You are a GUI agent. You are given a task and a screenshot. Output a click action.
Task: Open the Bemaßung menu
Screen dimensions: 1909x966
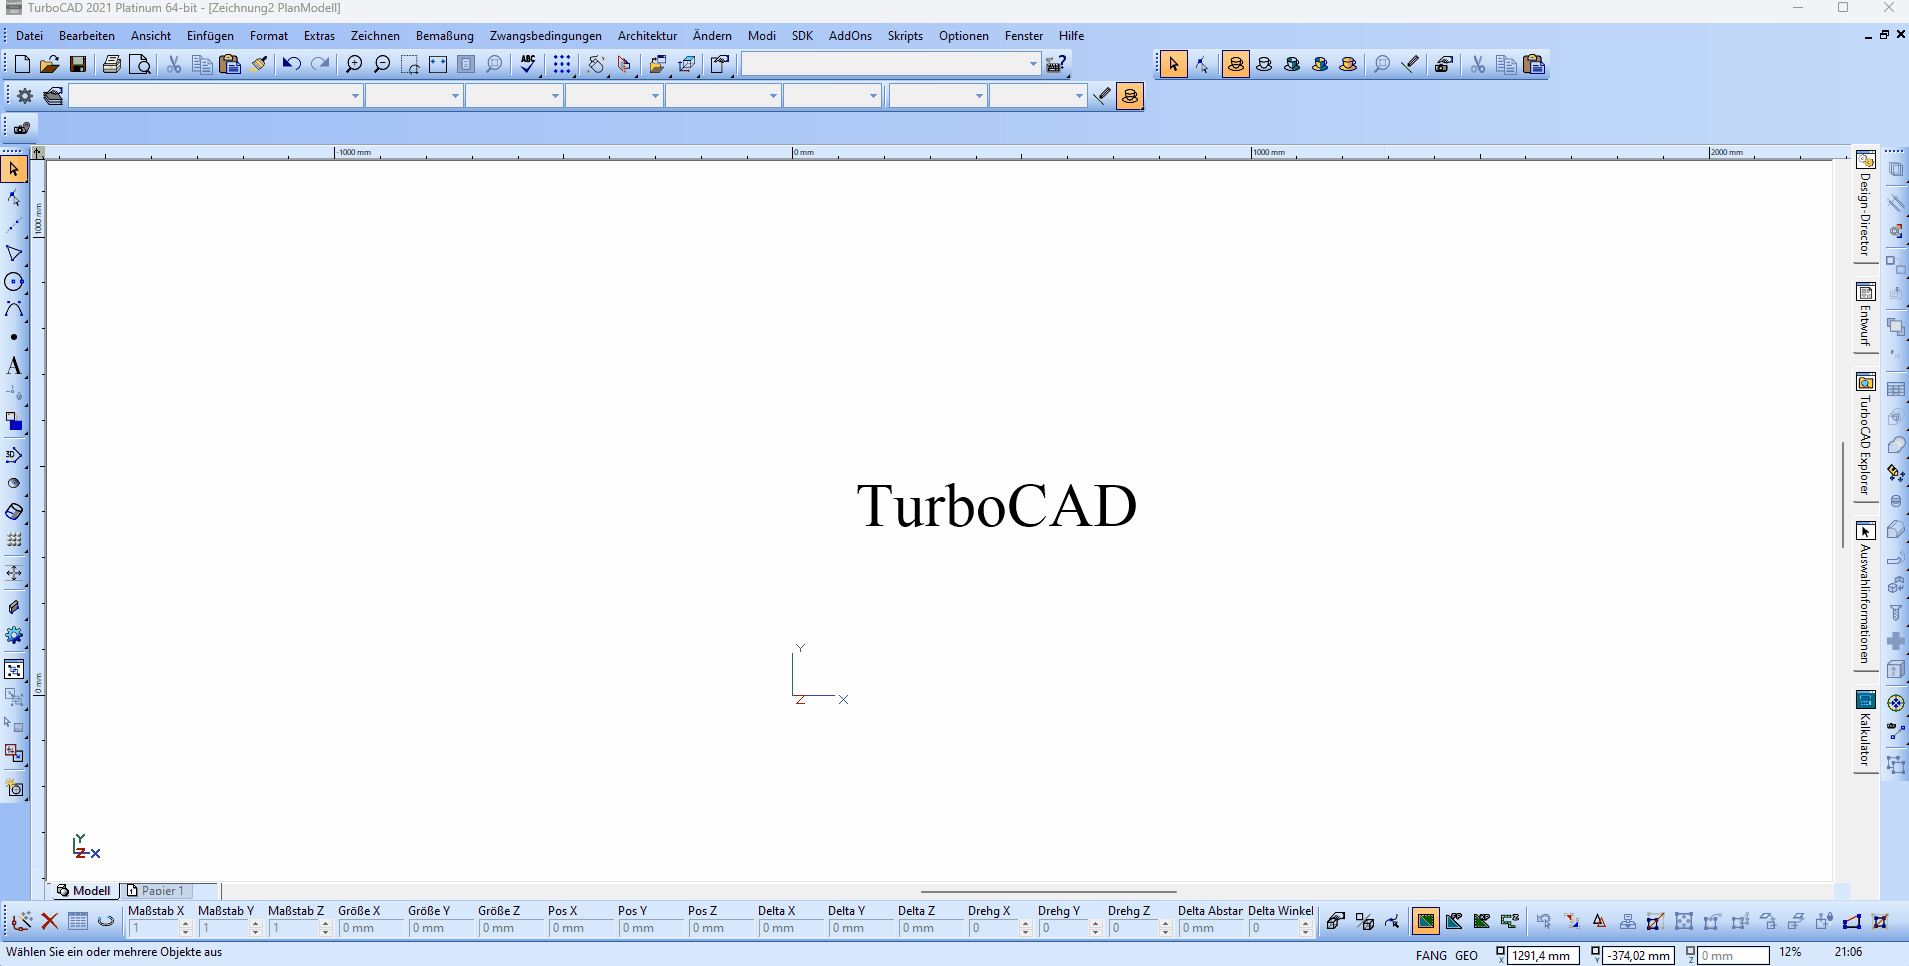point(445,36)
